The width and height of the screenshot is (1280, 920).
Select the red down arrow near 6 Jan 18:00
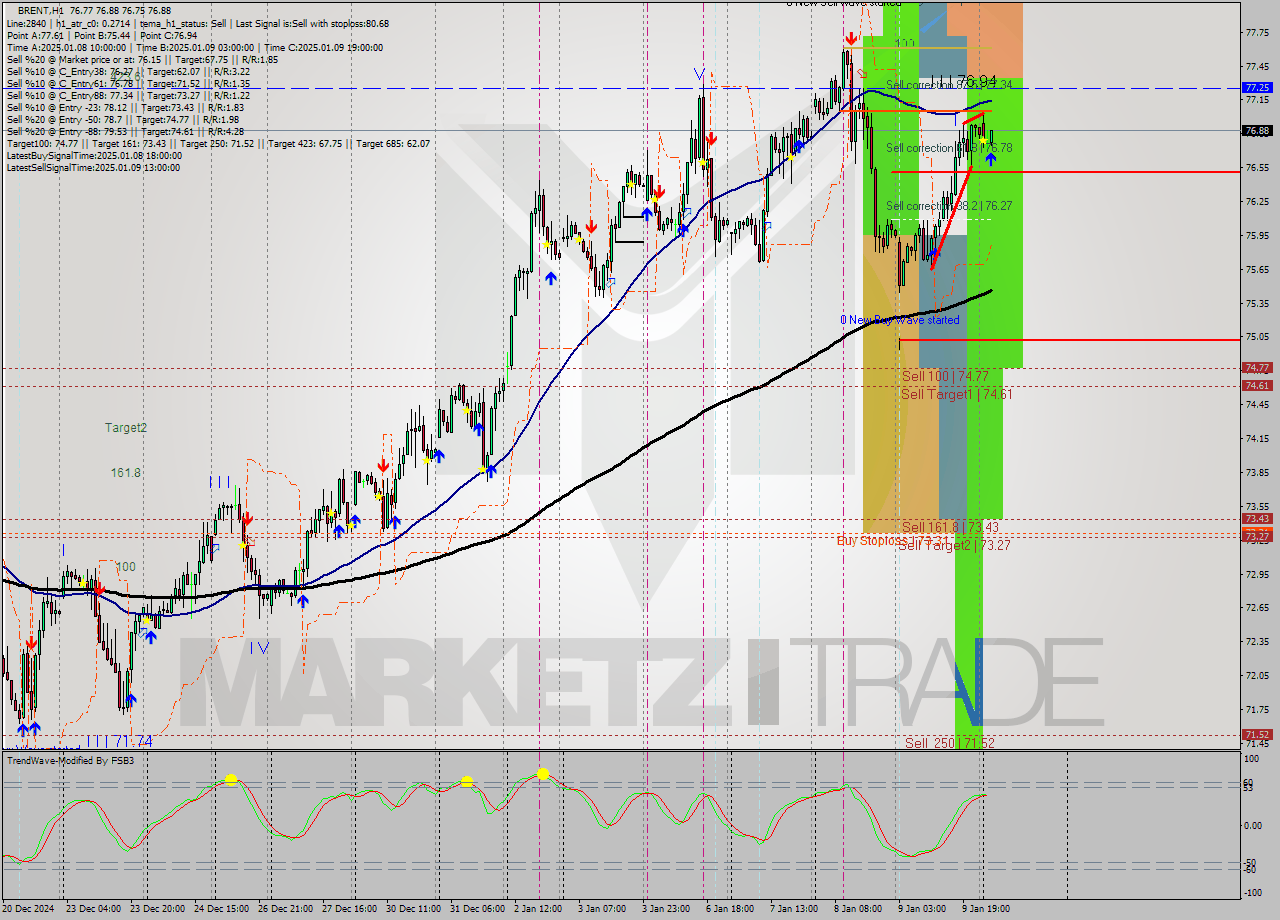[710, 138]
